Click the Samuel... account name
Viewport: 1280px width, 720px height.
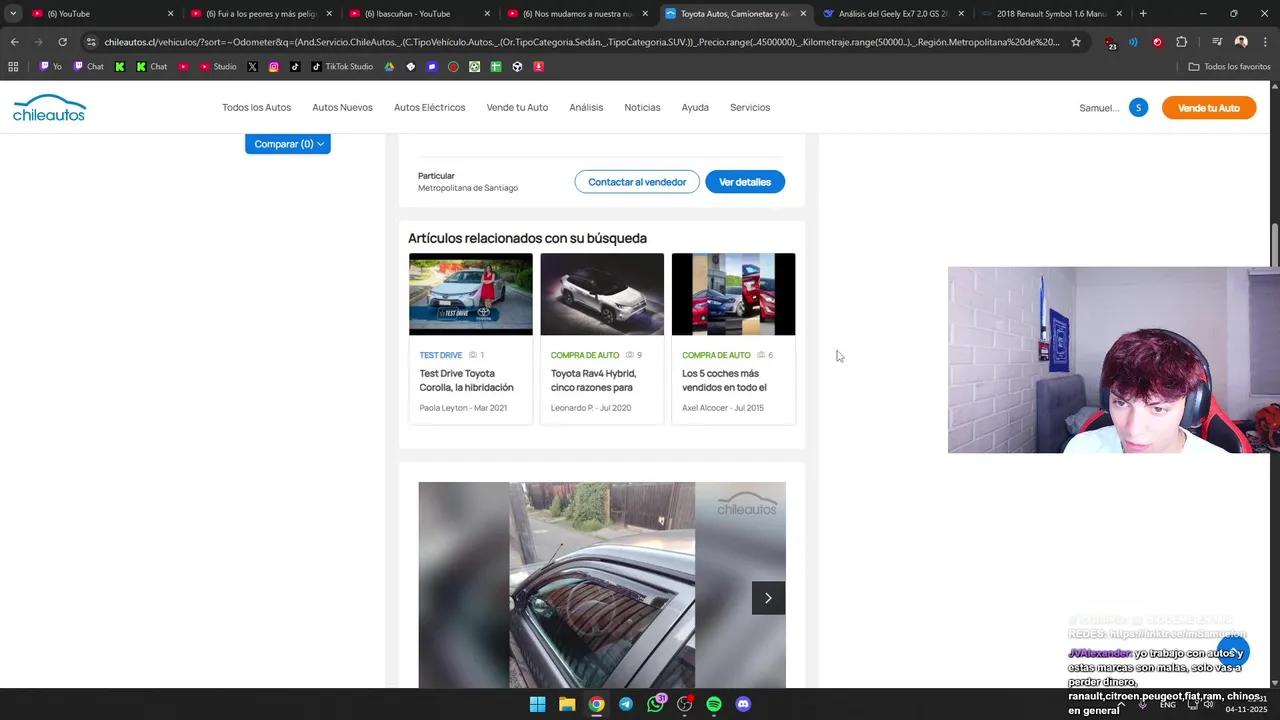1099,108
